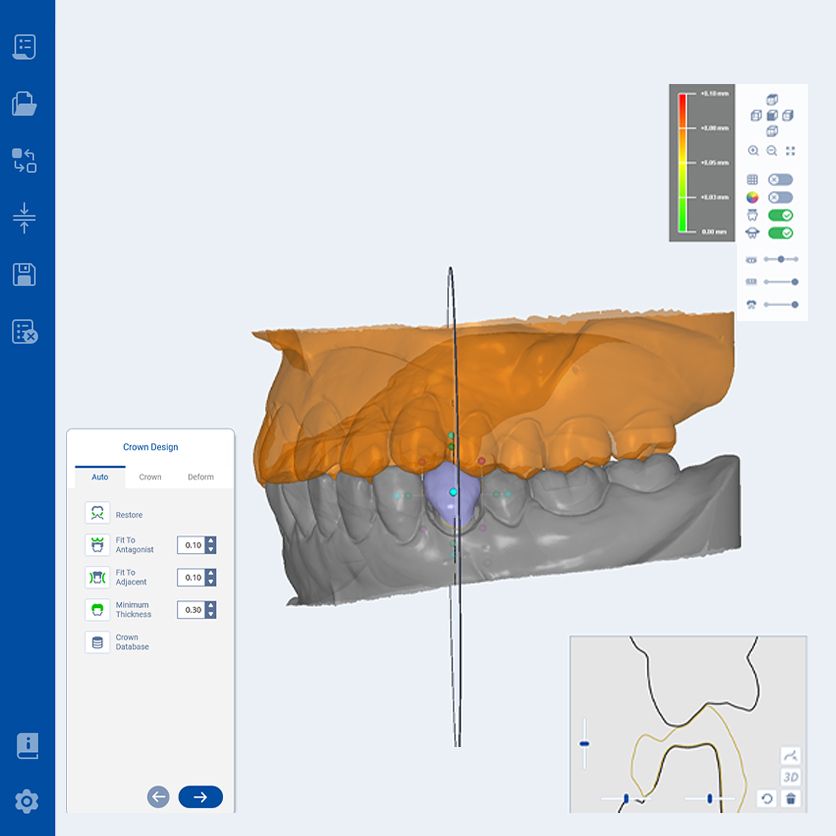The image size is (836, 836).
Task: Delete the cross-section via the trash icon
Action: (x=789, y=800)
